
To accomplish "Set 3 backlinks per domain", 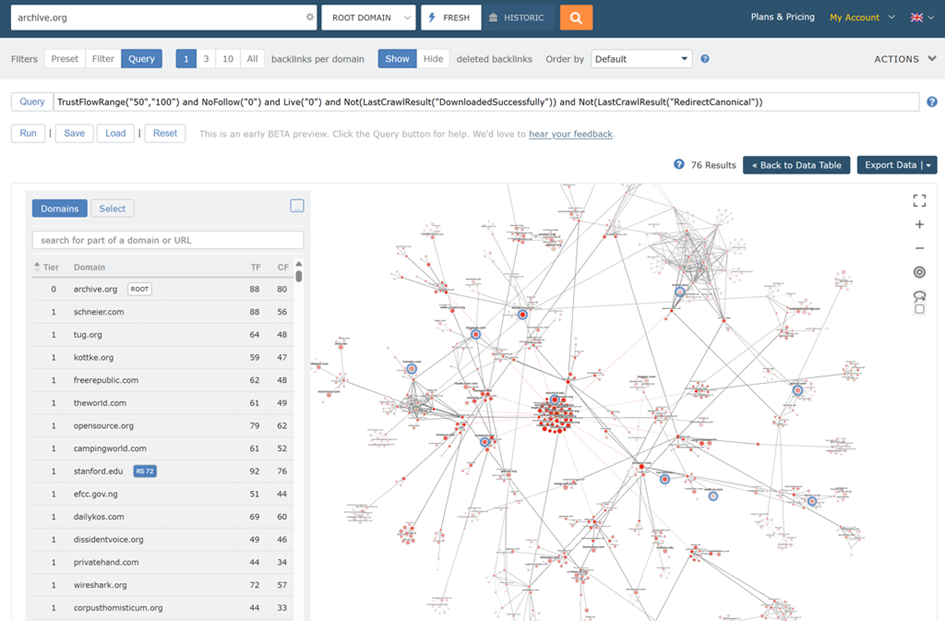I will (x=206, y=58).
